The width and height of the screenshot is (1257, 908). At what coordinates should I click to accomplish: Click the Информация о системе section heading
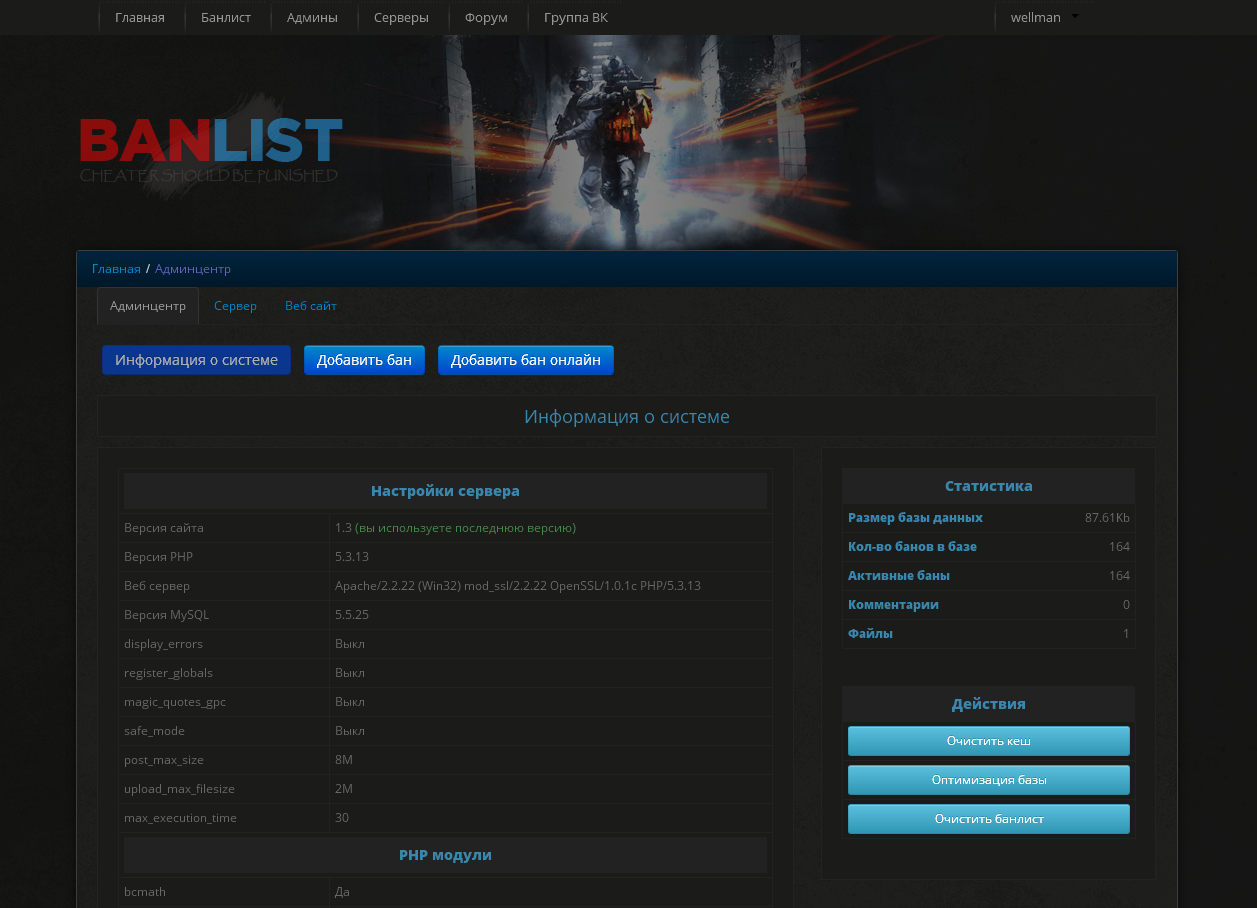[627, 417]
